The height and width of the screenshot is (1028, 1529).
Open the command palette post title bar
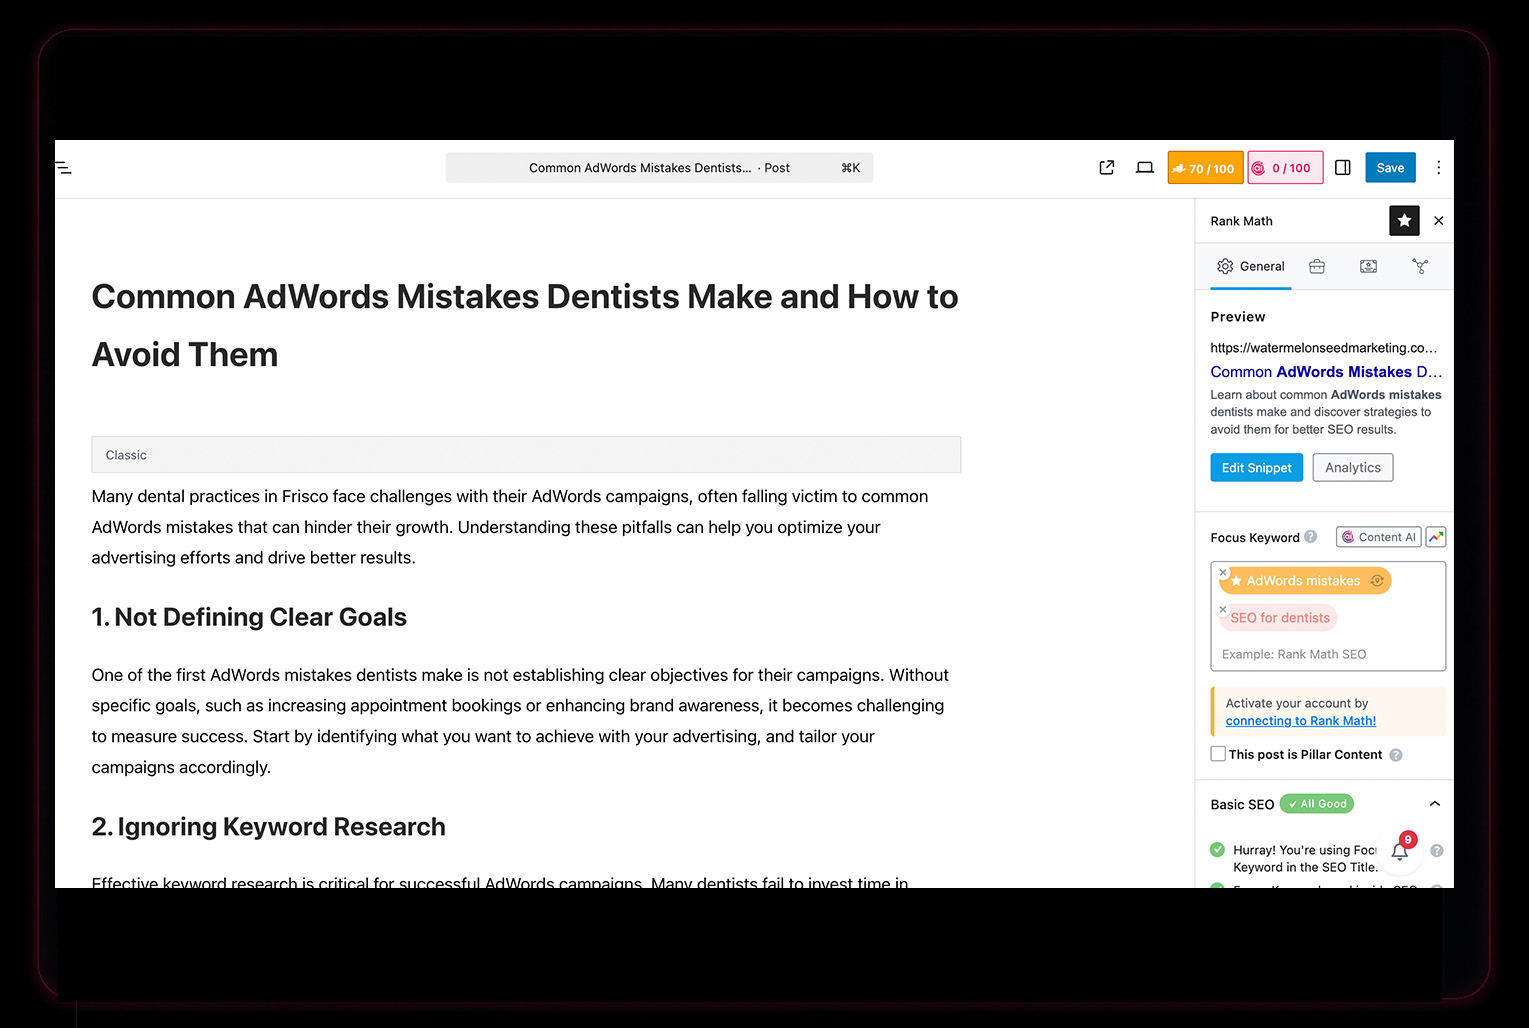tap(659, 168)
